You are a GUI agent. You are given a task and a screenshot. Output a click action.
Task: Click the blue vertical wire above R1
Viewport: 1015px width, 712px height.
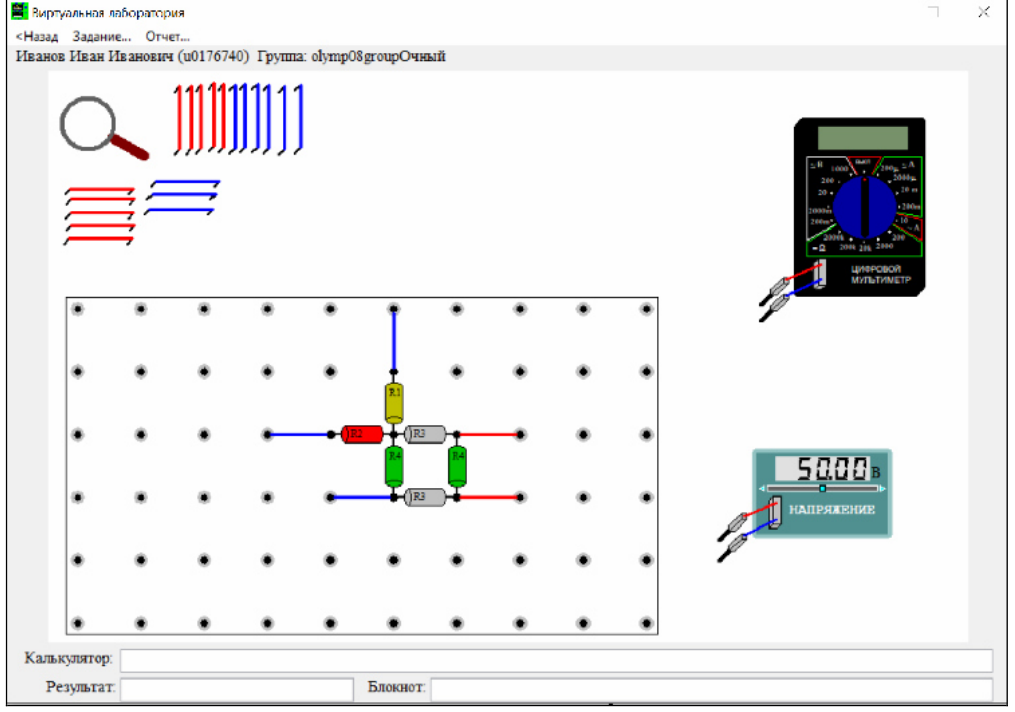pyautogui.click(x=394, y=340)
